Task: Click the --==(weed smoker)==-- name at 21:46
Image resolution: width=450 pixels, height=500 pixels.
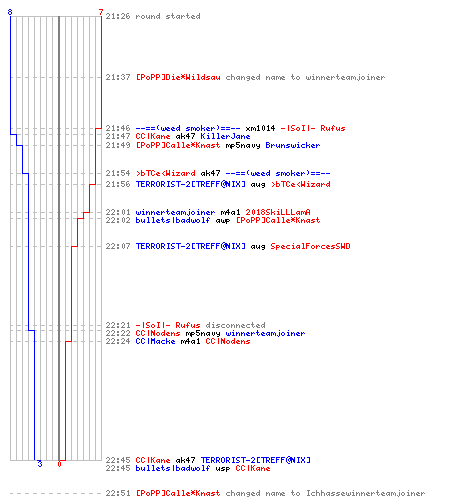Action: [x=188, y=128]
